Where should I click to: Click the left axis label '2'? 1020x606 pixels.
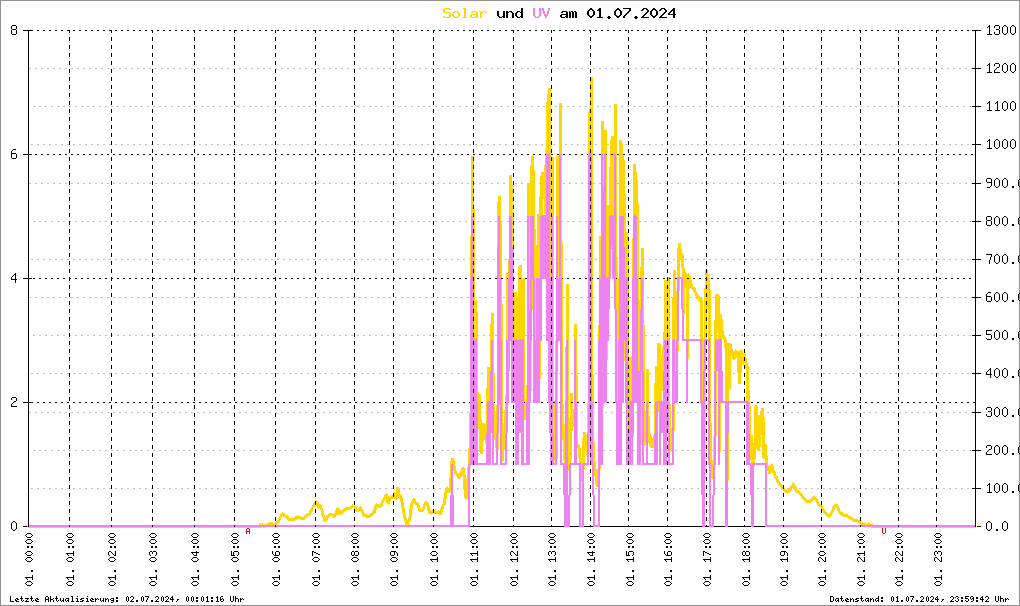(14, 402)
